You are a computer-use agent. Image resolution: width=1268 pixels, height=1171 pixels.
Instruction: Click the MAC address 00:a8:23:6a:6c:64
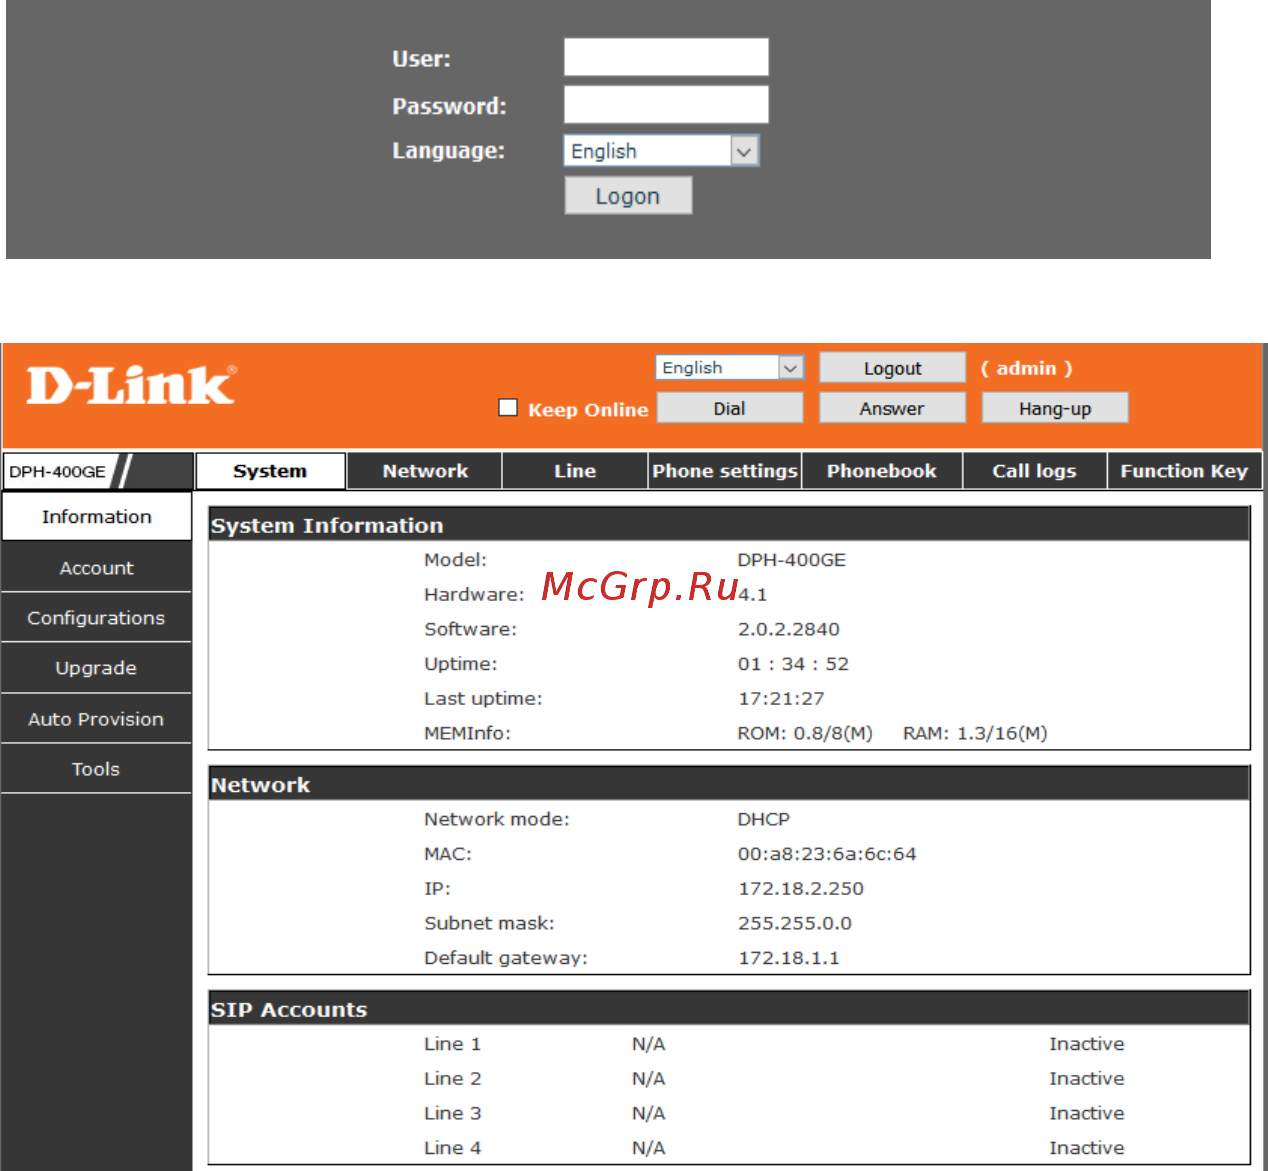coord(827,854)
